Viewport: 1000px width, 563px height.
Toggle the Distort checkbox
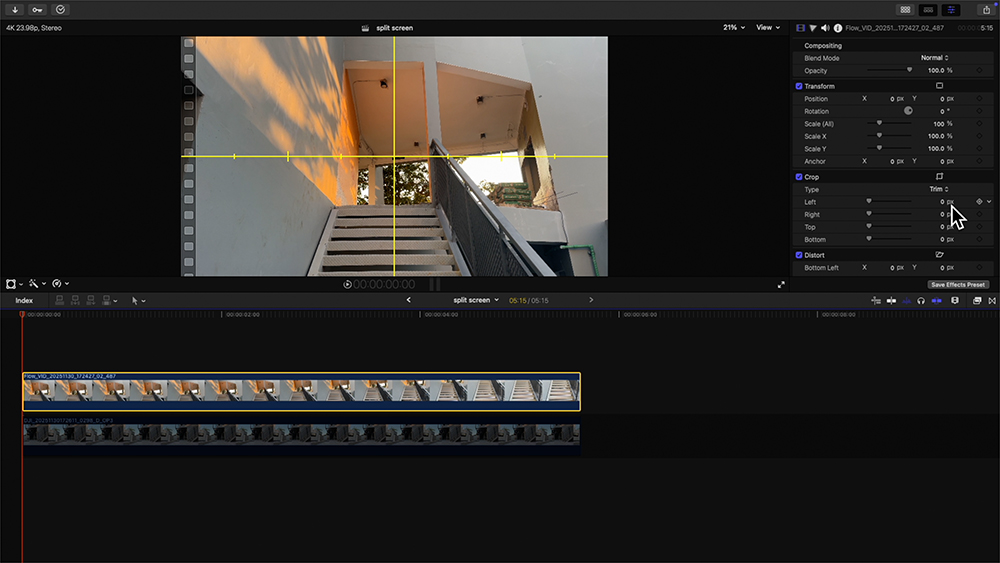click(798, 255)
